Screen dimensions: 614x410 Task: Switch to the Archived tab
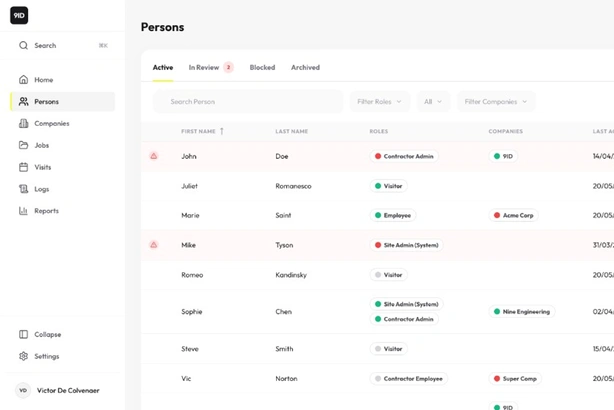click(x=305, y=67)
